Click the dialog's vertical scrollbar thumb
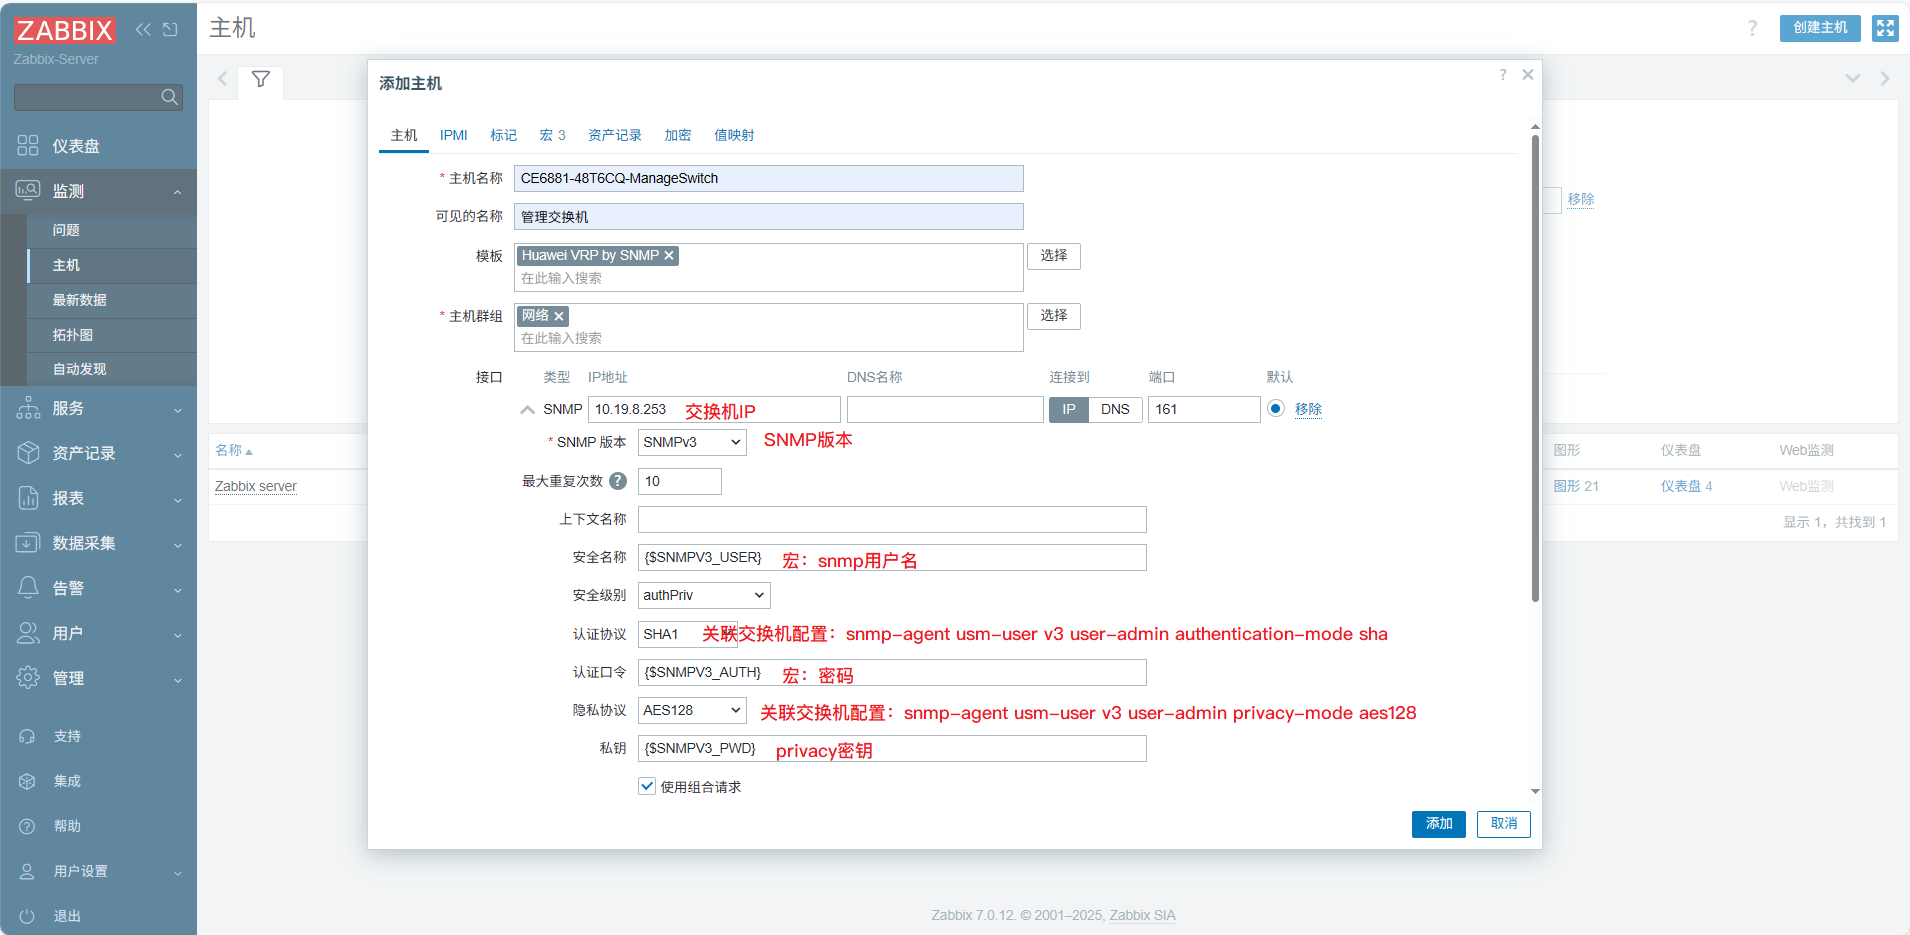The height and width of the screenshot is (935, 1910). [x=1535, y=368]
